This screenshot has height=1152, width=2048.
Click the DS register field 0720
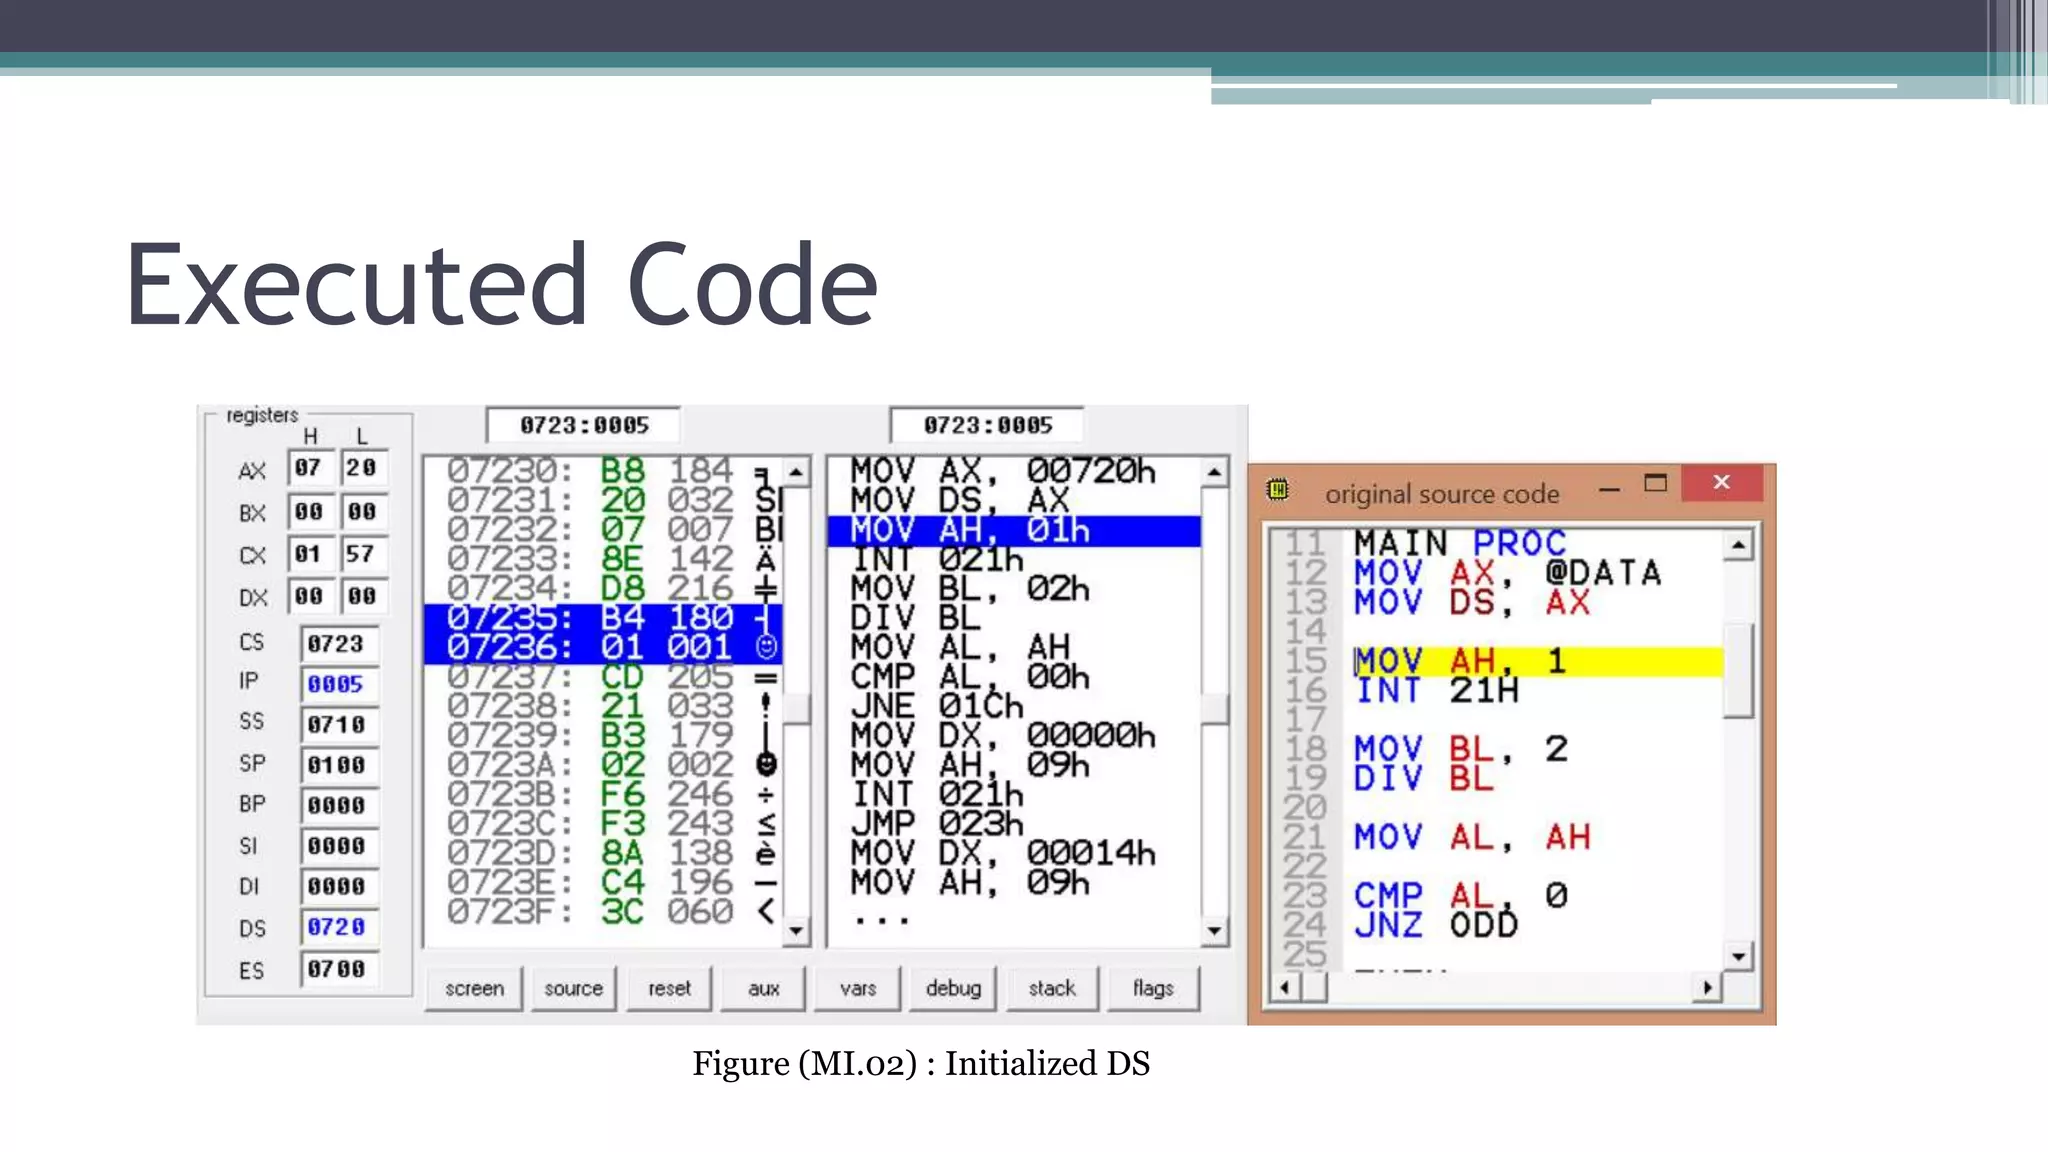click(338, 927)
